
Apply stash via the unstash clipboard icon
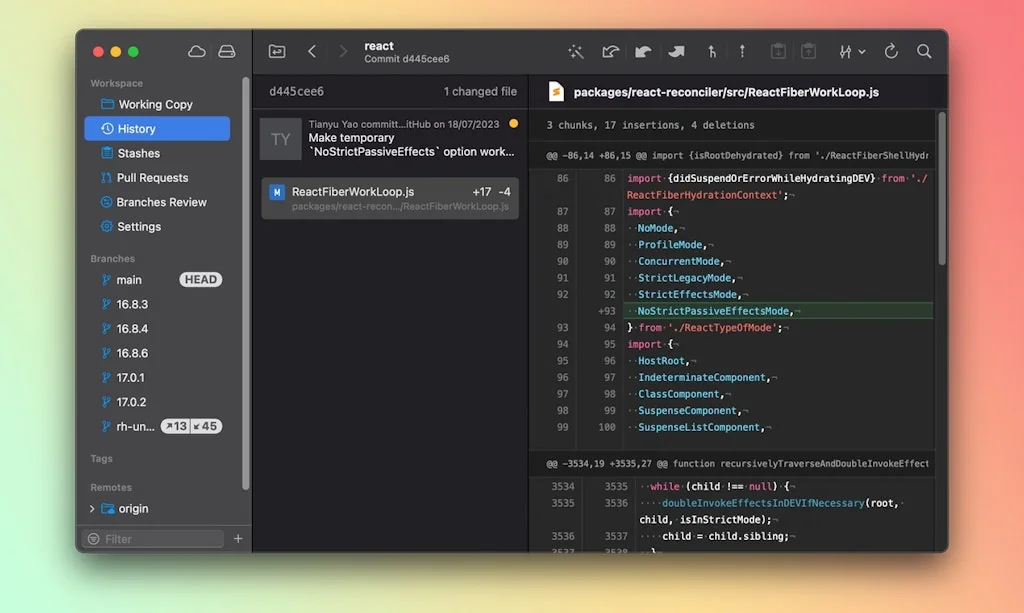coord(807,51)
